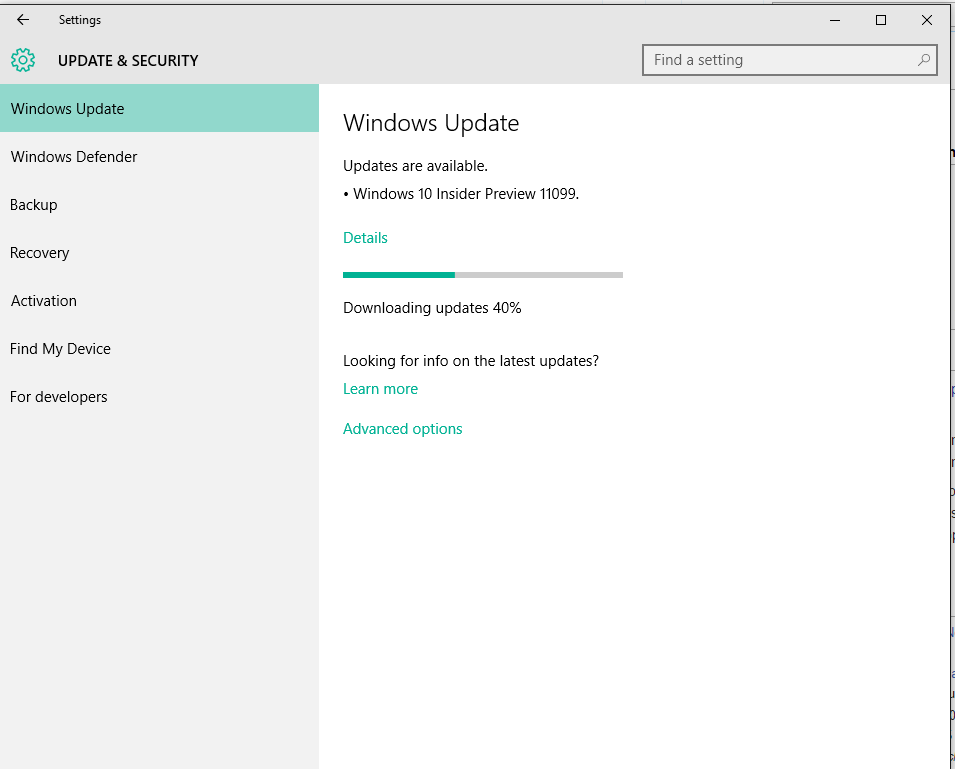Close the Settings window

[x=926, y=20]
